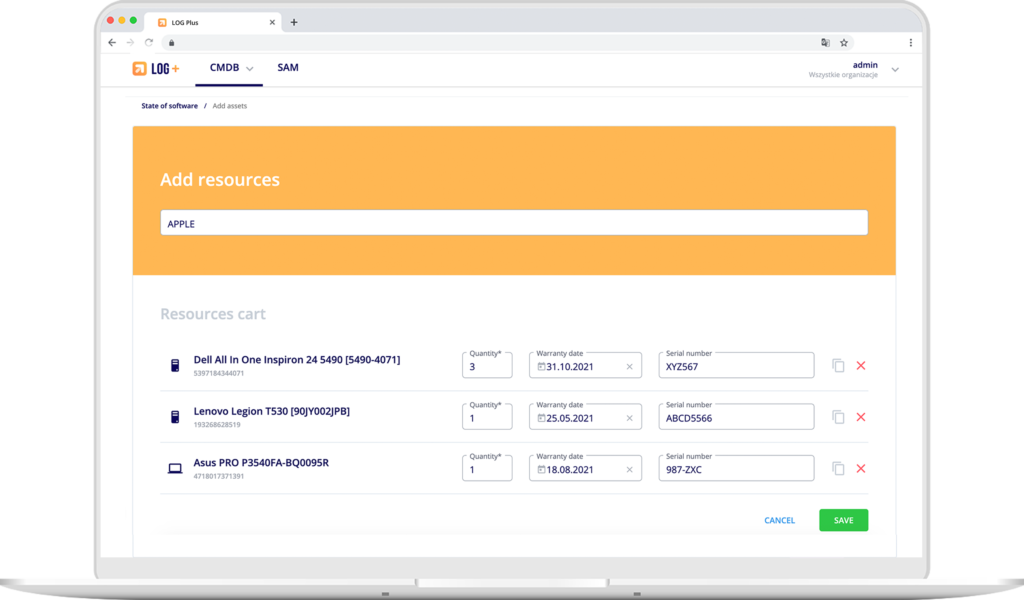Click the 25.05.2021 warranty date value

pos(570,418)
